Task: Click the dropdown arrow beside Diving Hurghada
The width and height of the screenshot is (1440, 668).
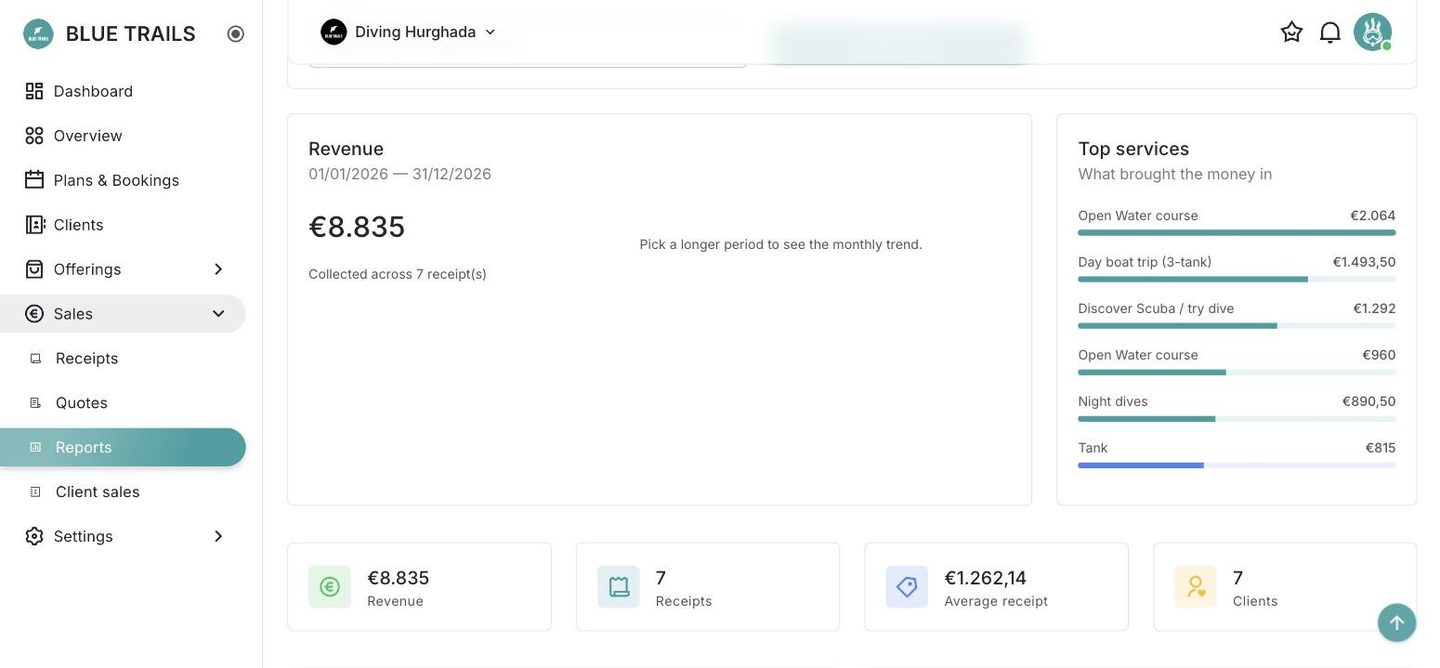Action: 490,32
